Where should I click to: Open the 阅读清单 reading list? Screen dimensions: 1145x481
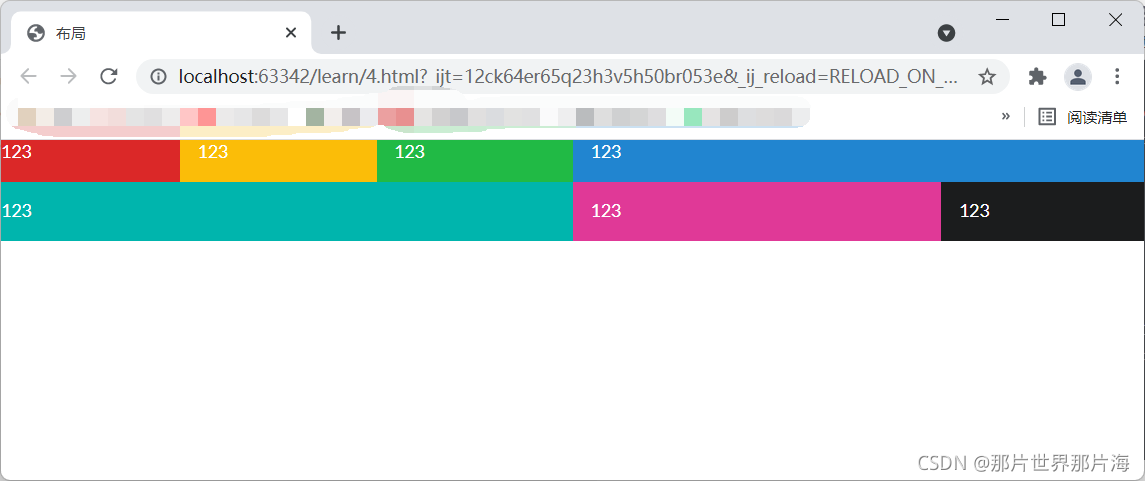(1083, 117)
